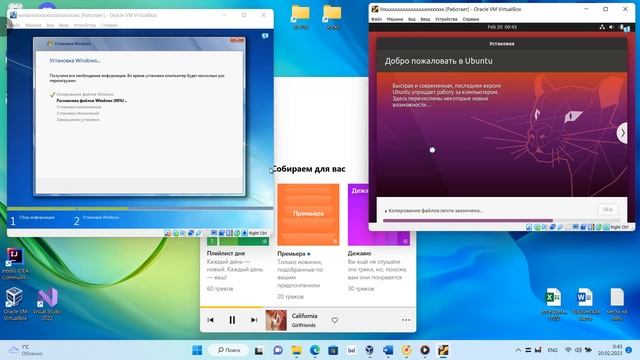Screen dimensions: 640x360
Task: Skip to the next track in music player
Action: [x=254, y=320]
